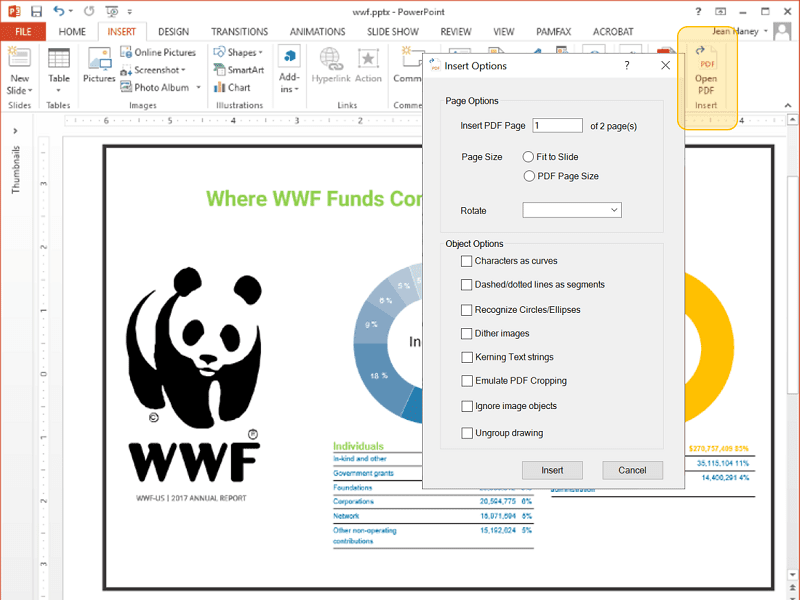
Task: Insert SmartArt graphic
Action: tap(239, 70)
